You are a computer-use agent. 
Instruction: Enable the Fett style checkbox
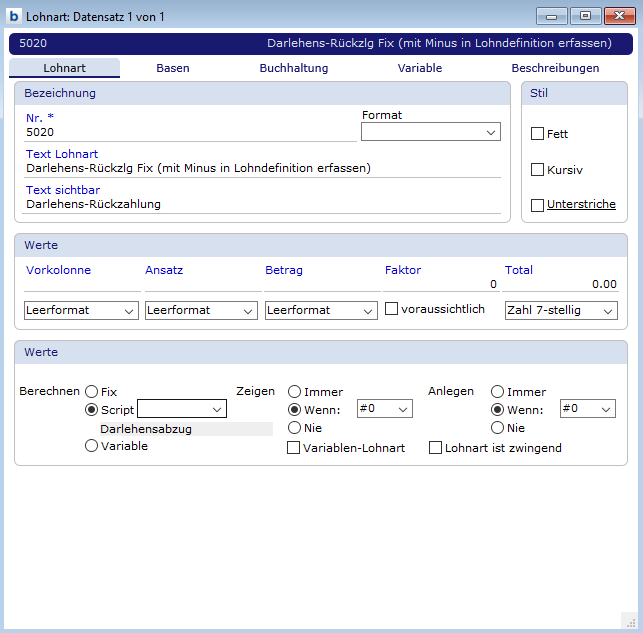[x=537, y=134]
